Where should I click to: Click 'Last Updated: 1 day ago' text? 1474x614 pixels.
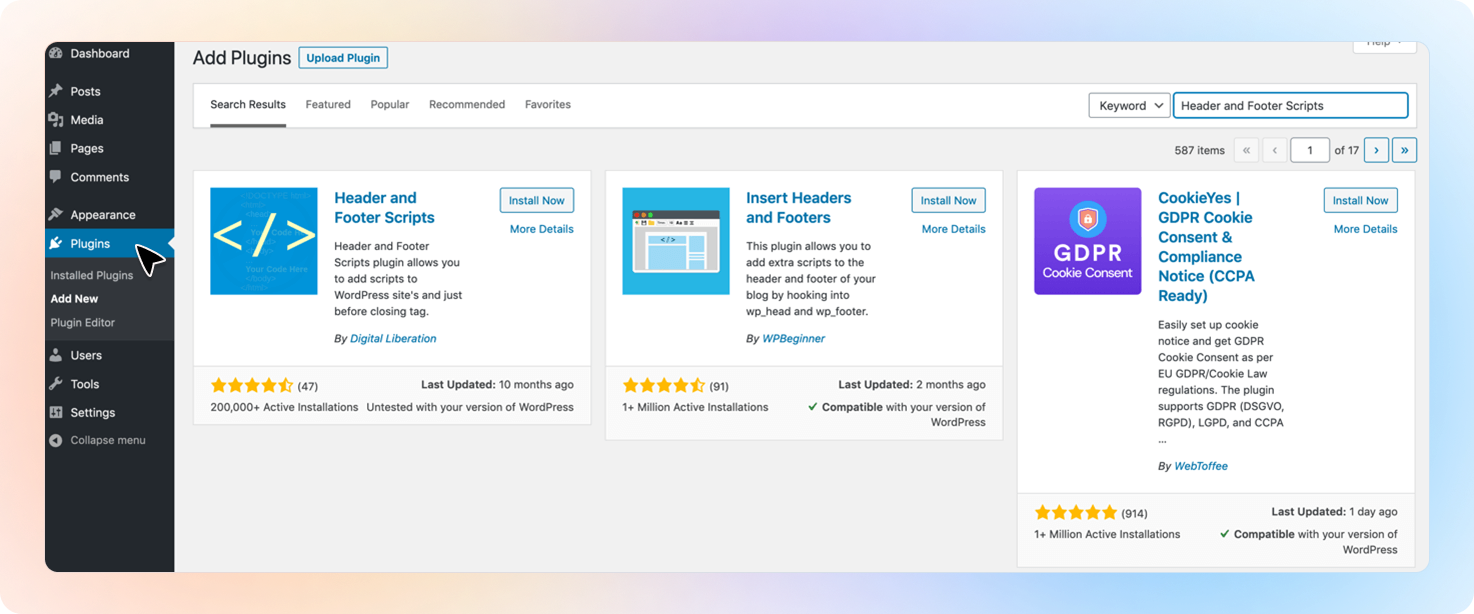1335,511
